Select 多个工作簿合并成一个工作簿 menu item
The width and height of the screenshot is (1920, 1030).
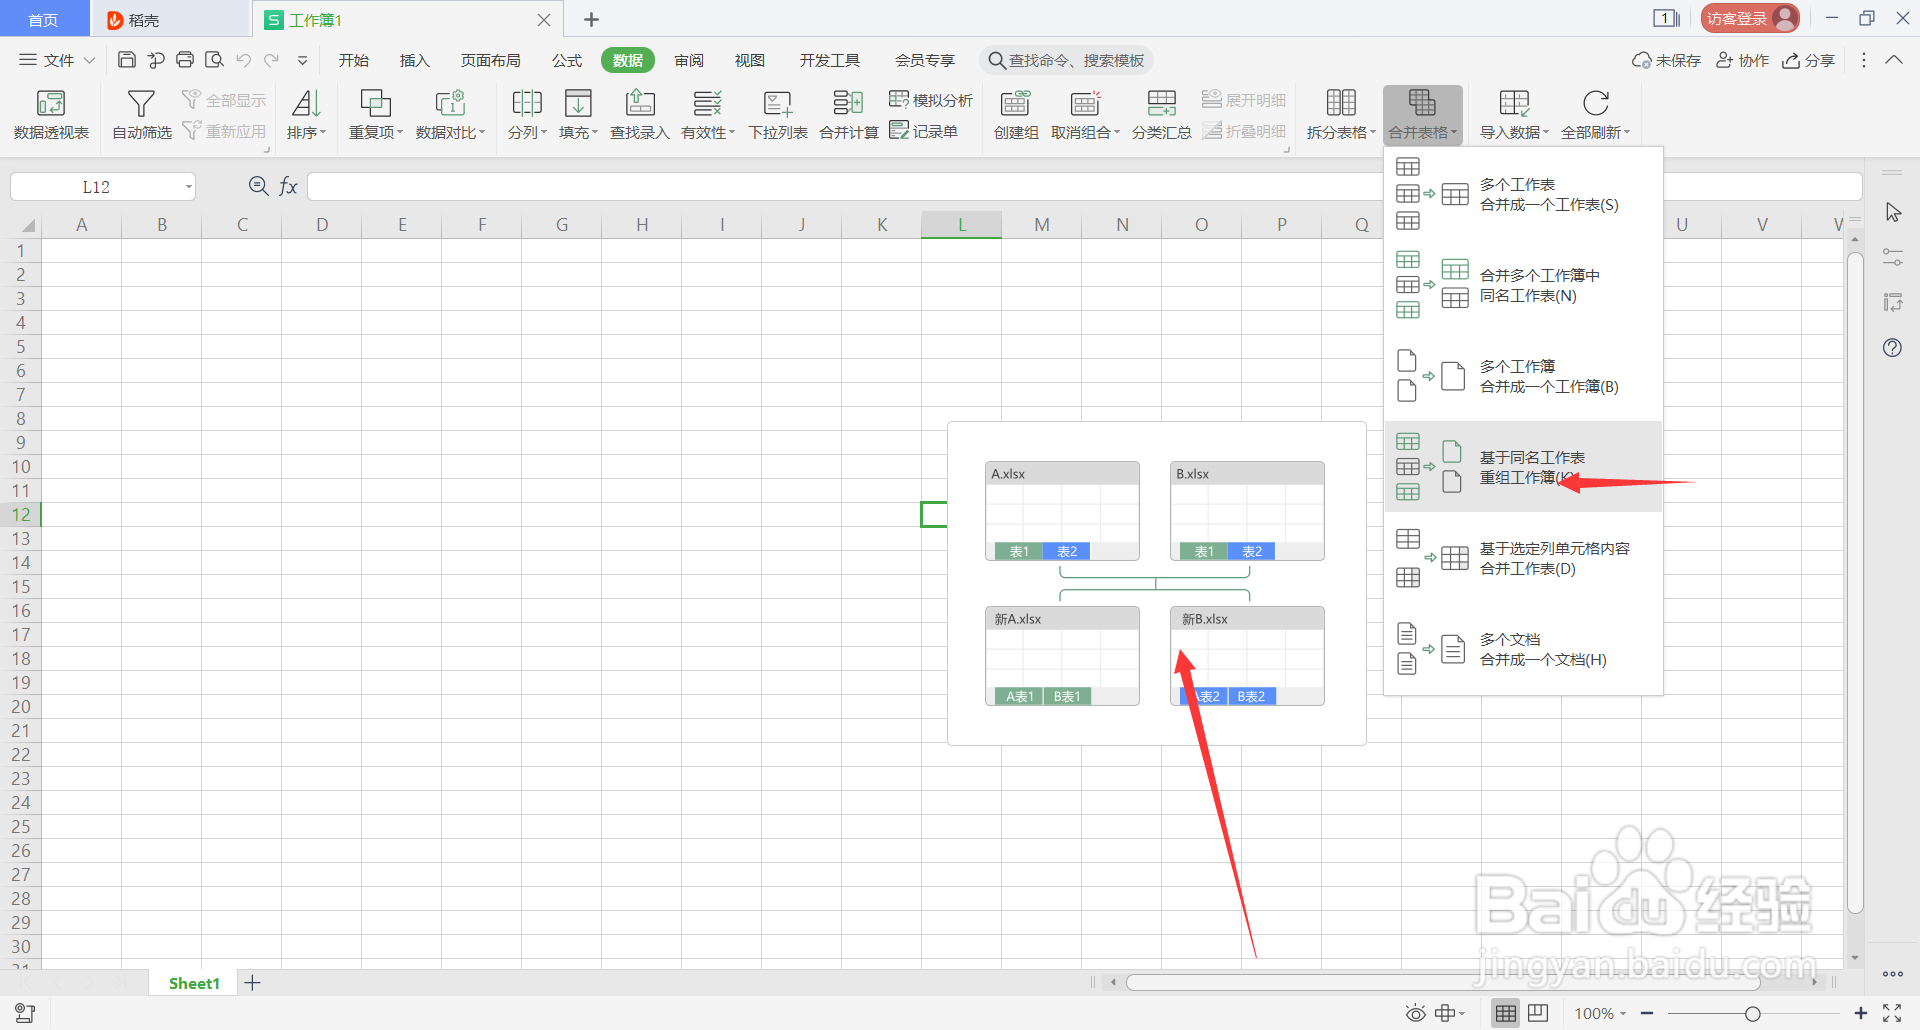(x=1523, y=376)
